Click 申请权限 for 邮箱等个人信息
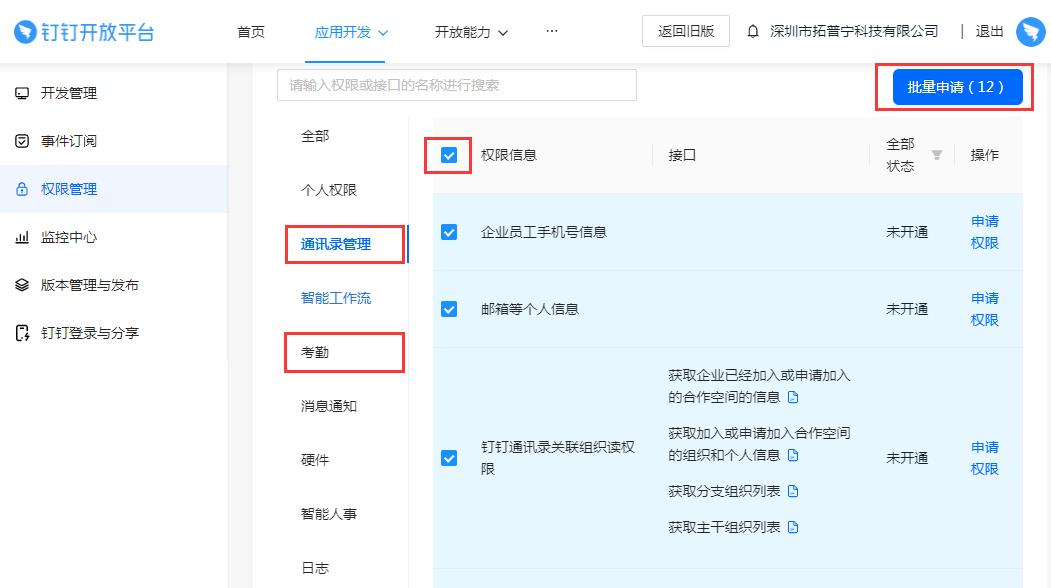The height and width of the screenshot is (588, 1051). pos(985,309)
